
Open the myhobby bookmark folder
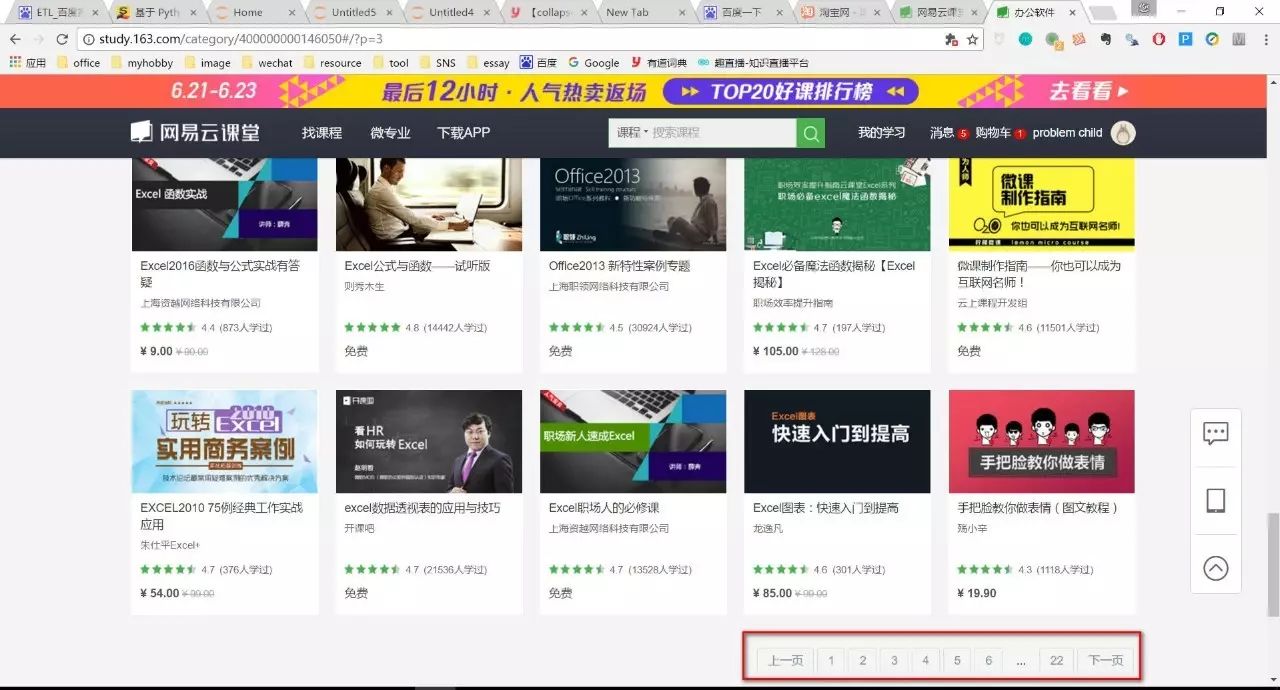coord(142,62)
